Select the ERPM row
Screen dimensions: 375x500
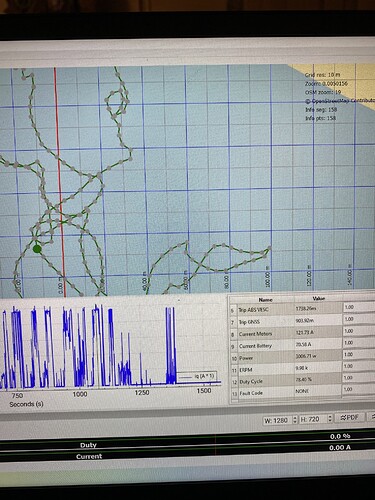pyautogui.click(x=302, y=368)
